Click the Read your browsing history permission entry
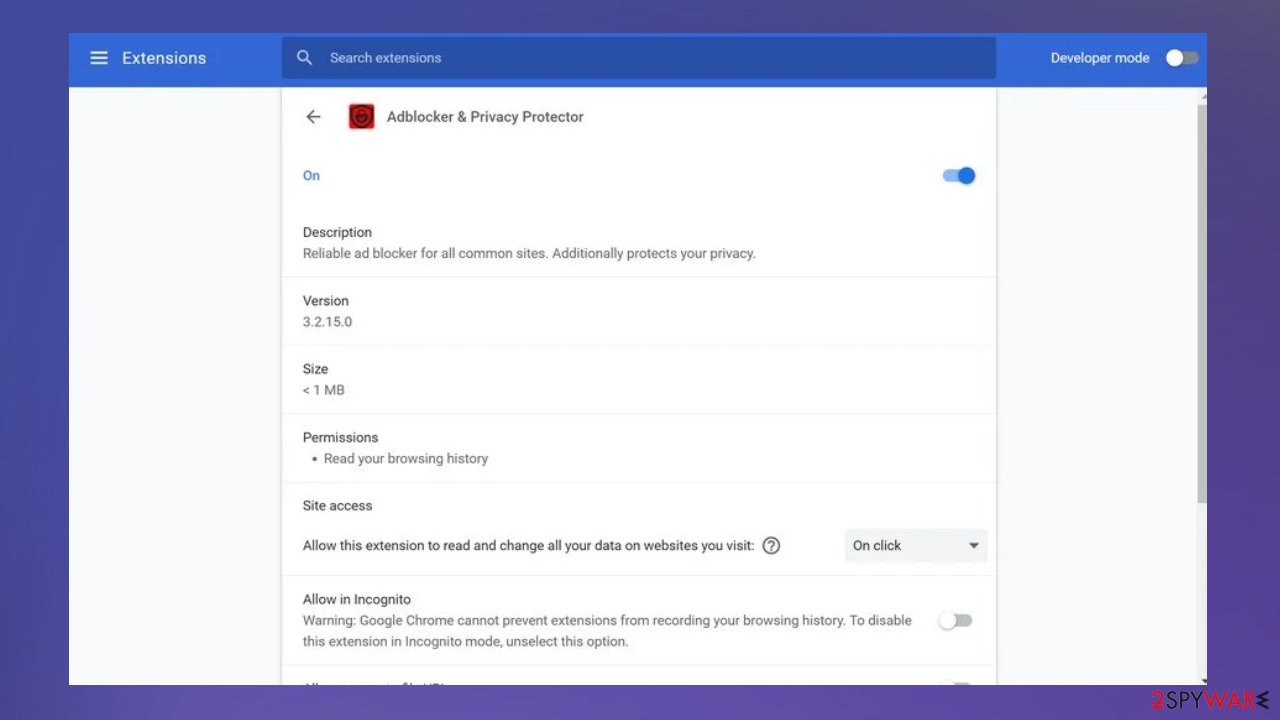1280x720 pixels. [x=405, y=458]
